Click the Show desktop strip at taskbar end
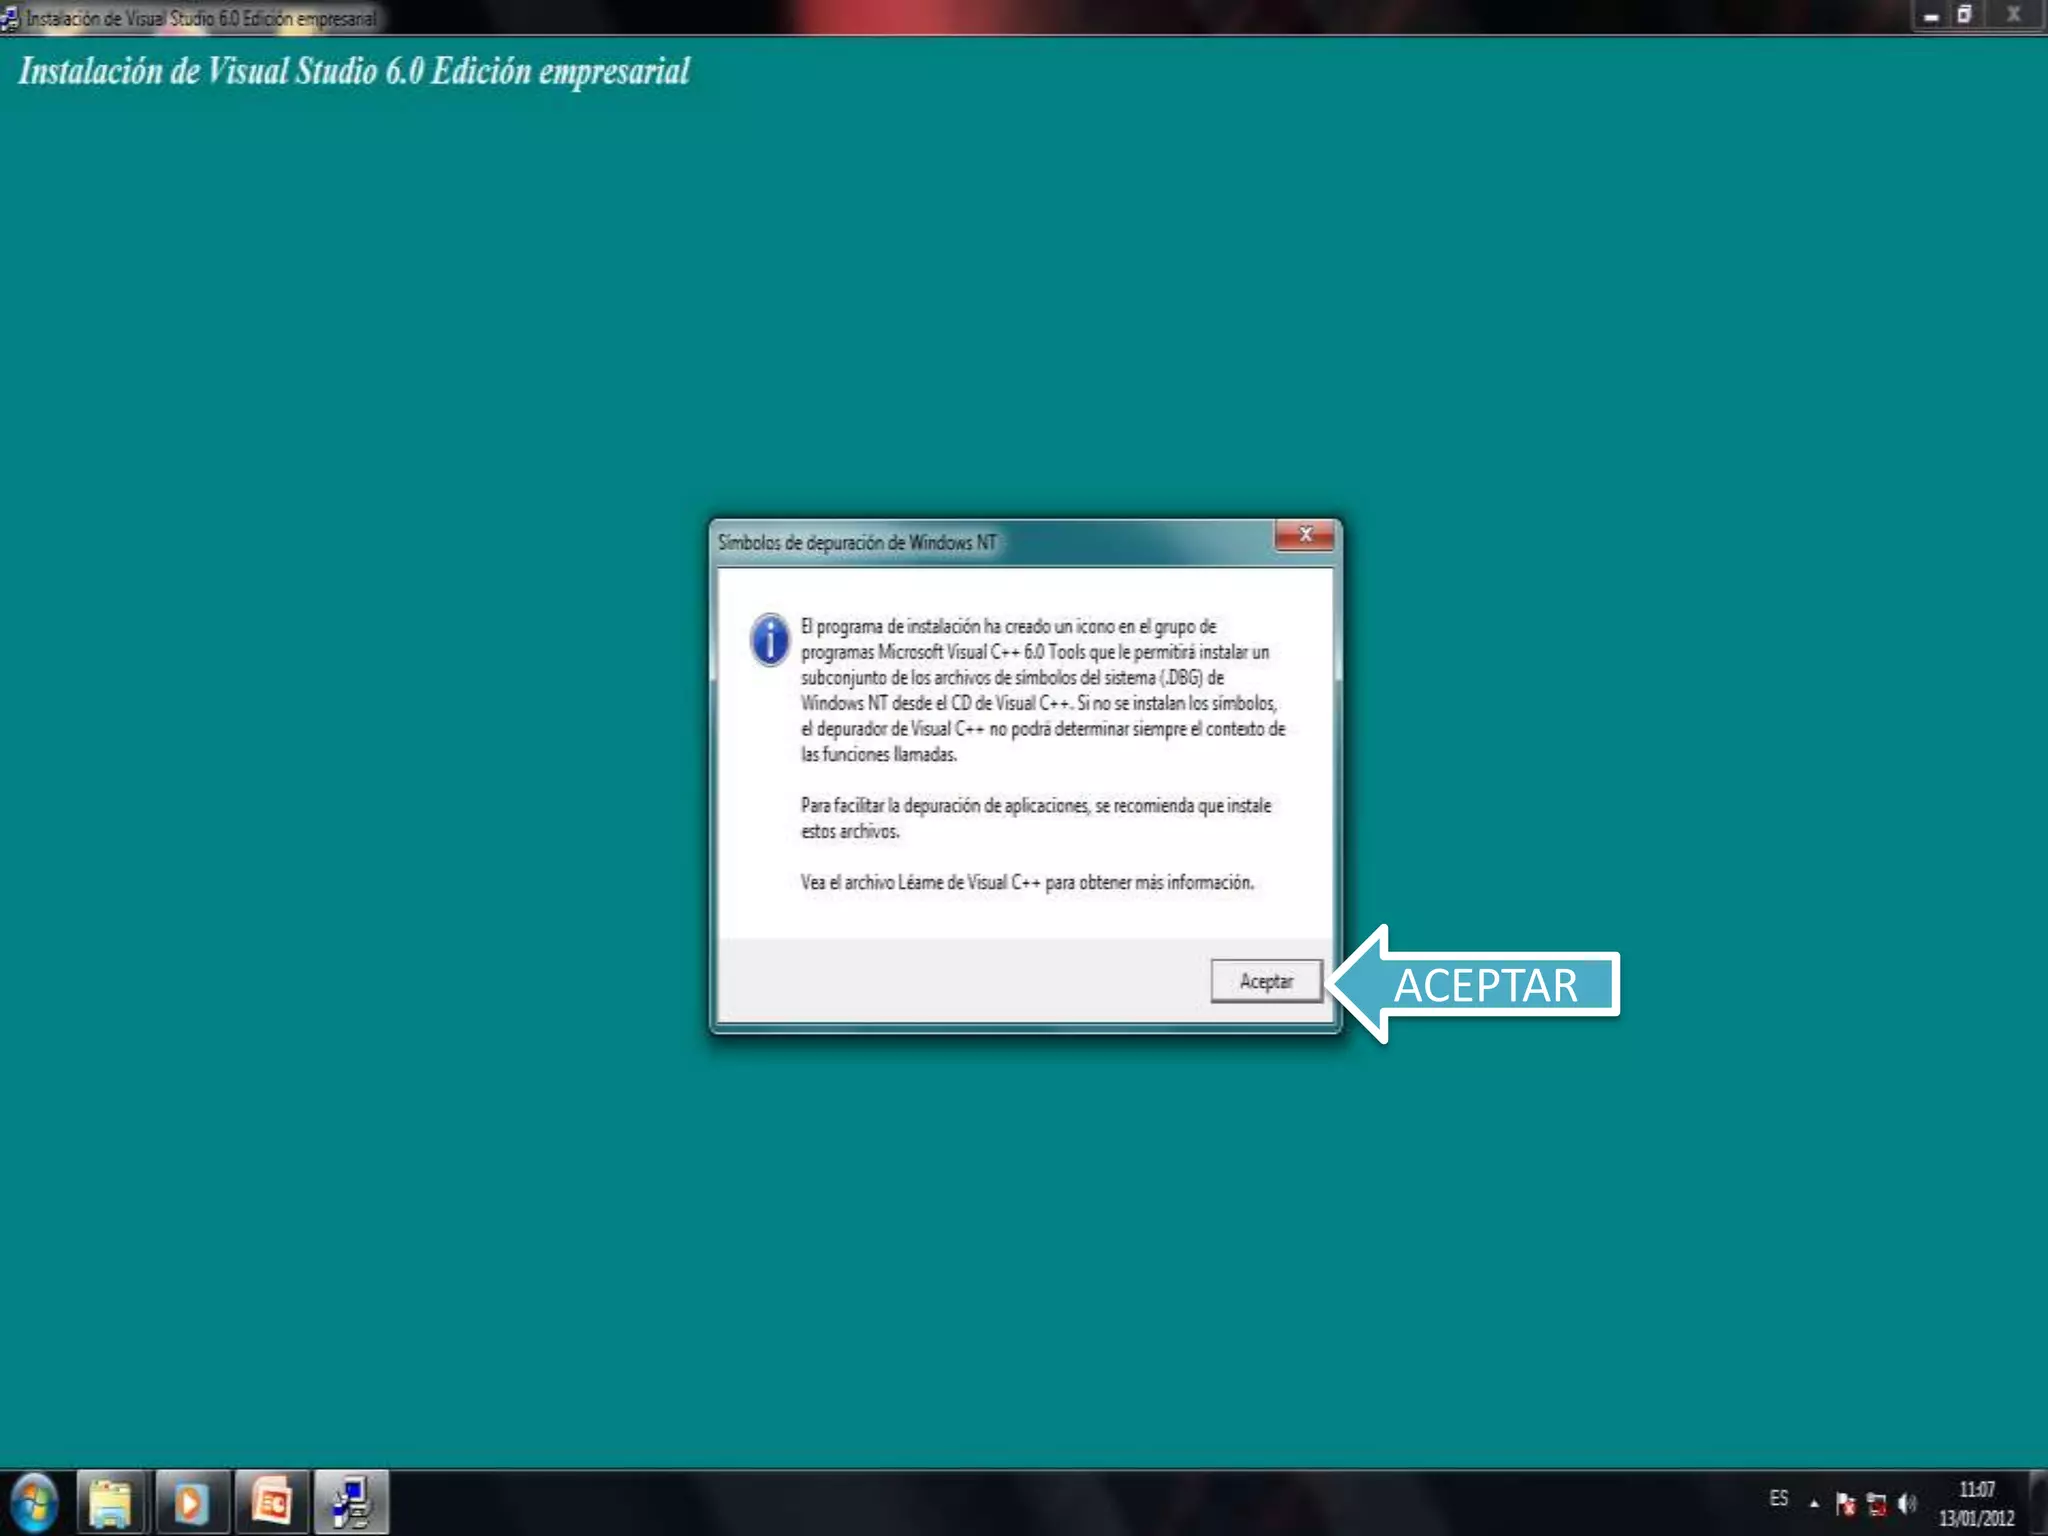The height and width of the screenshot is (1536, 2048). tap(2039, 1502)
